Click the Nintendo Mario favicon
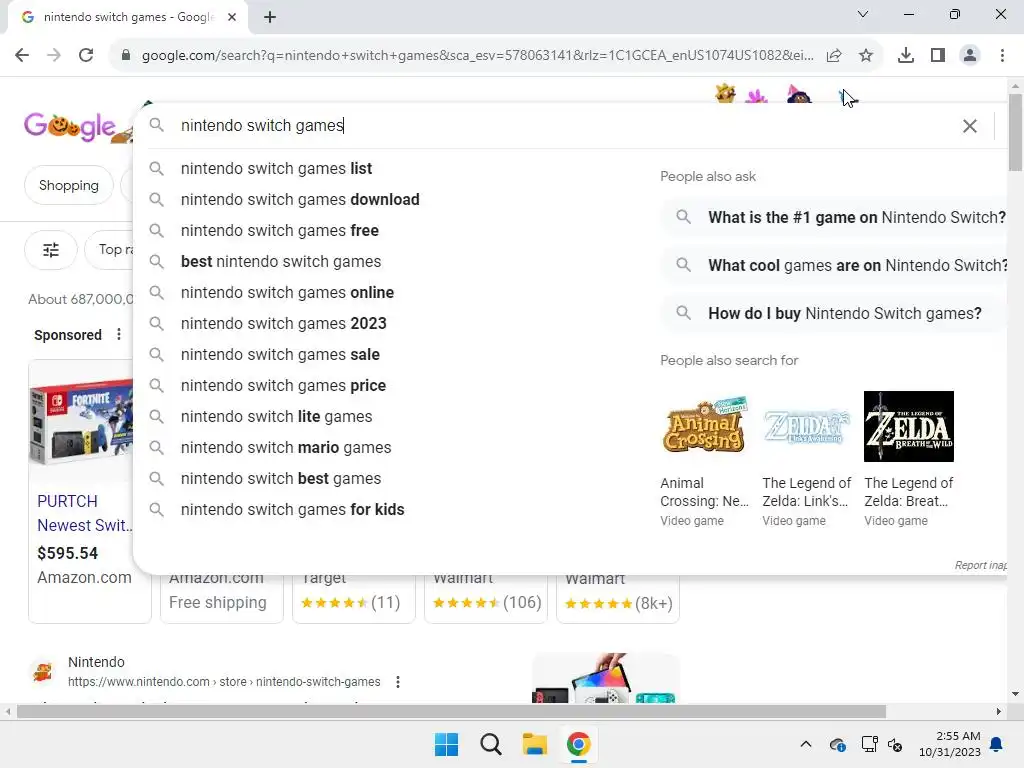This screenshot has height=768, width=1024. [43, 672]
